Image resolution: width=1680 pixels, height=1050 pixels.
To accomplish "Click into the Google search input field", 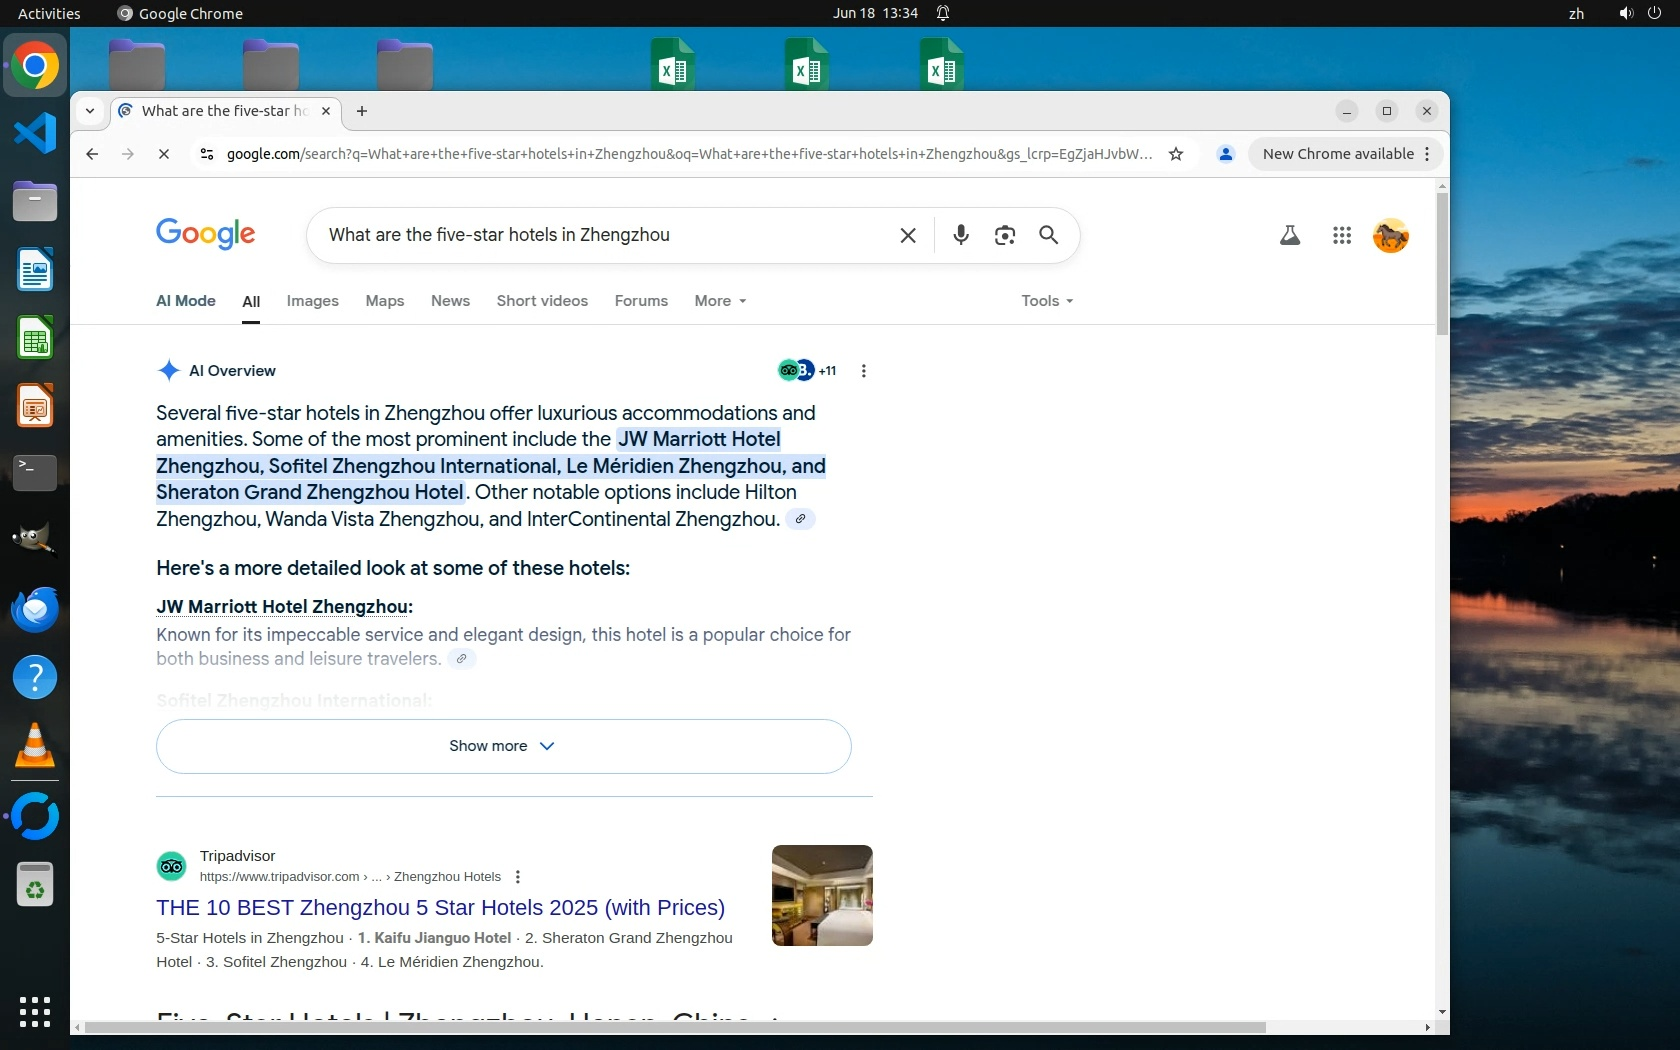I will point(600,235).
